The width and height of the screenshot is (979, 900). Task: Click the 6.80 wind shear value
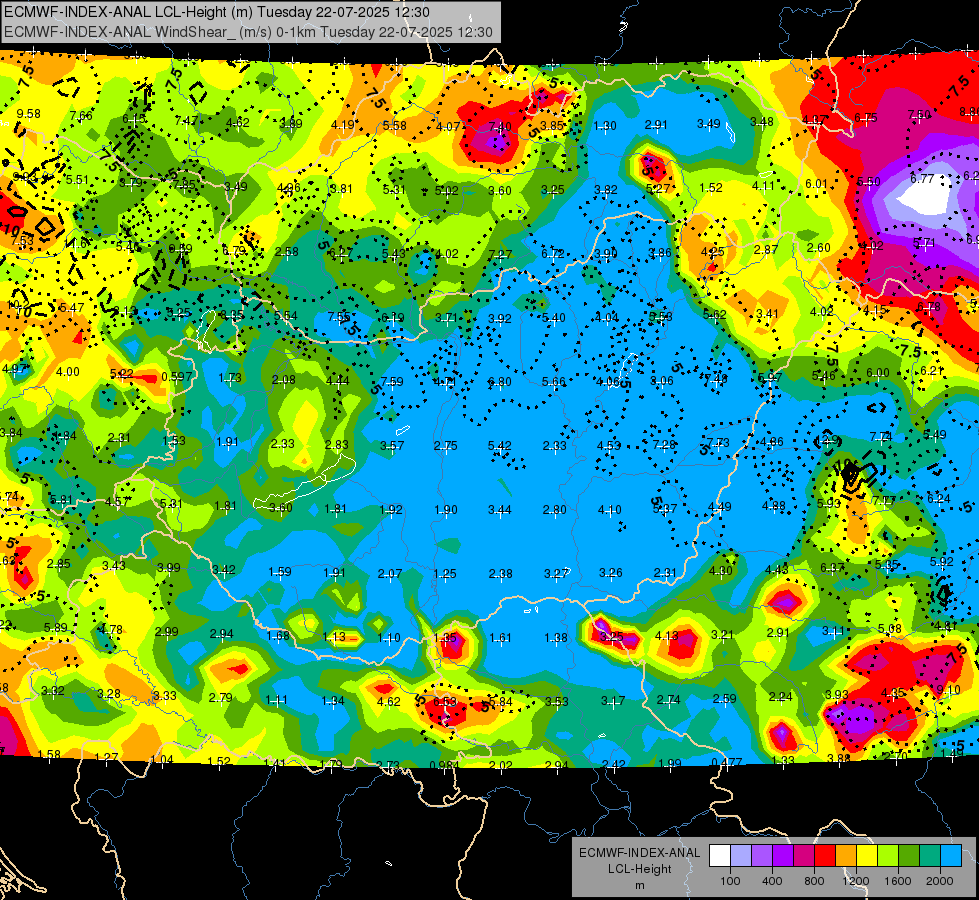[499, 382]
